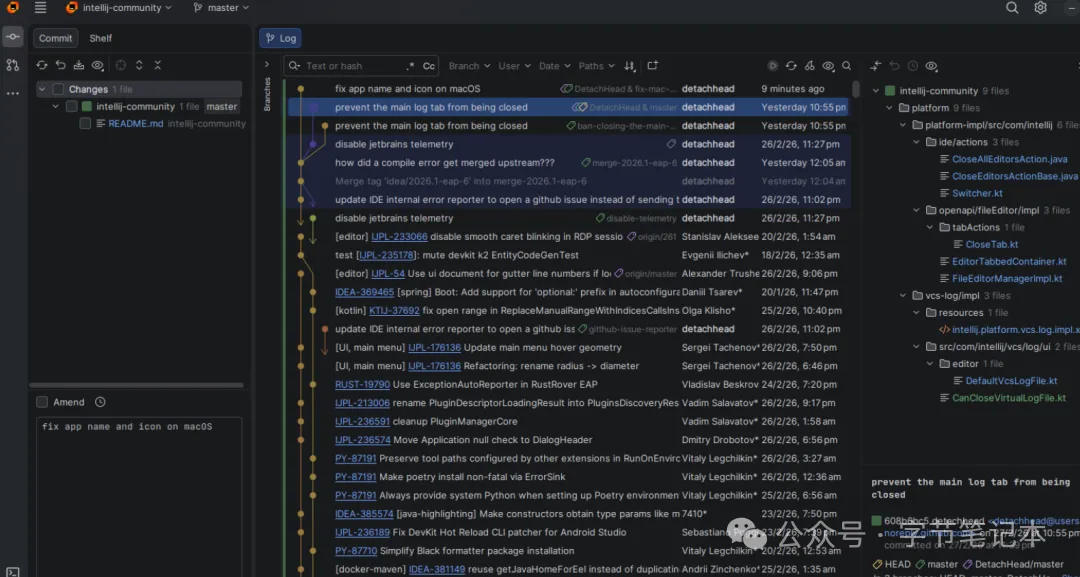1080x577 pixels.
Task: Open new log tab icon
Action: (652, 65)
